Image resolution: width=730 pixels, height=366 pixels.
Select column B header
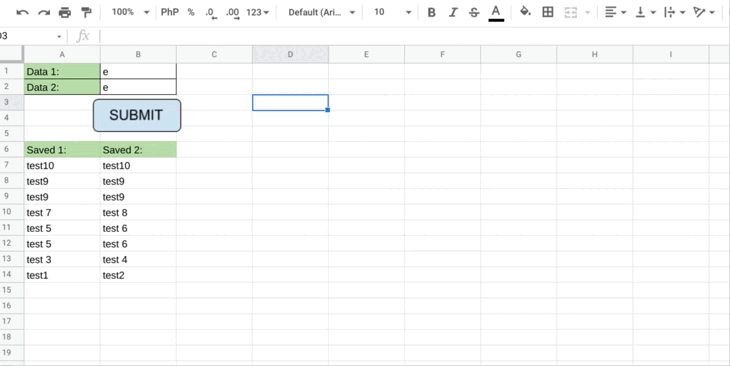coord(138,54)
